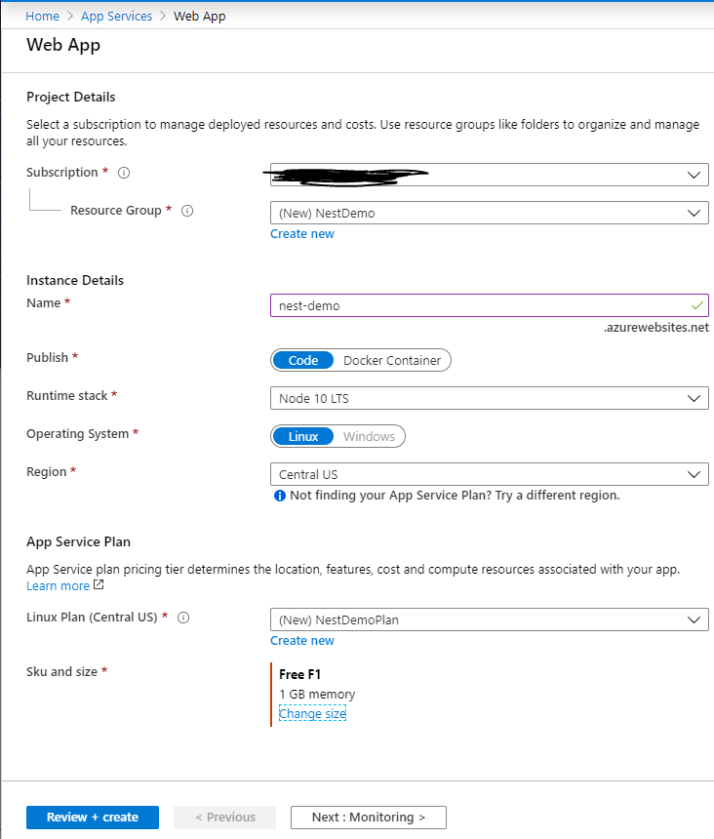Navigate to App Services via breadcrumb

116,16
